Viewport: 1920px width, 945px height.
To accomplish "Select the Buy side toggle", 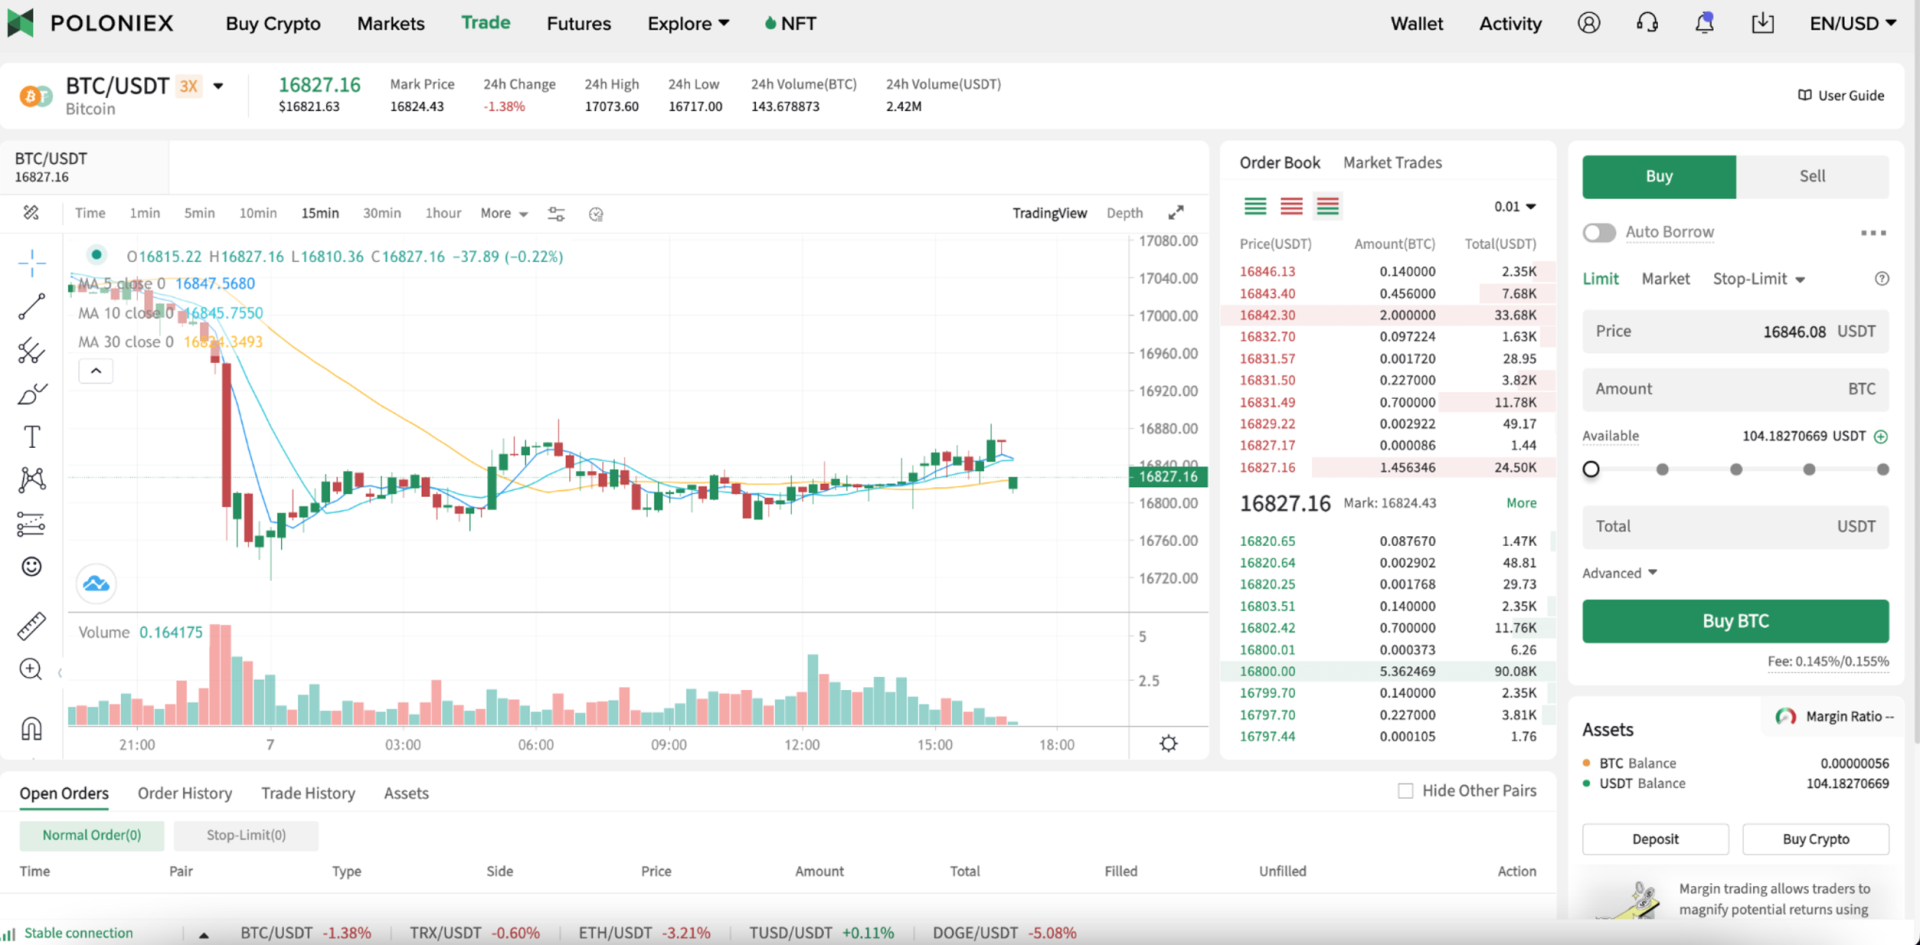I will pyautogui.click(x=1659, y=176).
